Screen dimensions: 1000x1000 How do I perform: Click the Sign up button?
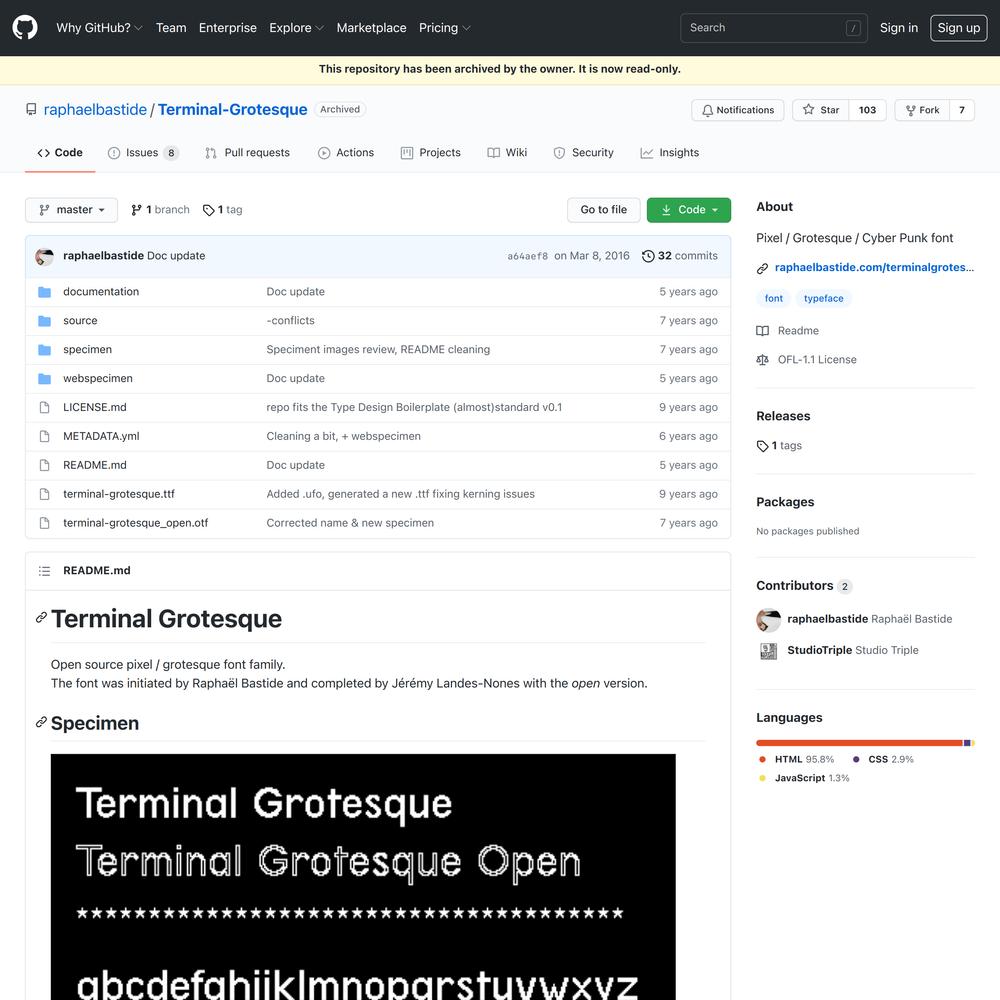(959, 28)
